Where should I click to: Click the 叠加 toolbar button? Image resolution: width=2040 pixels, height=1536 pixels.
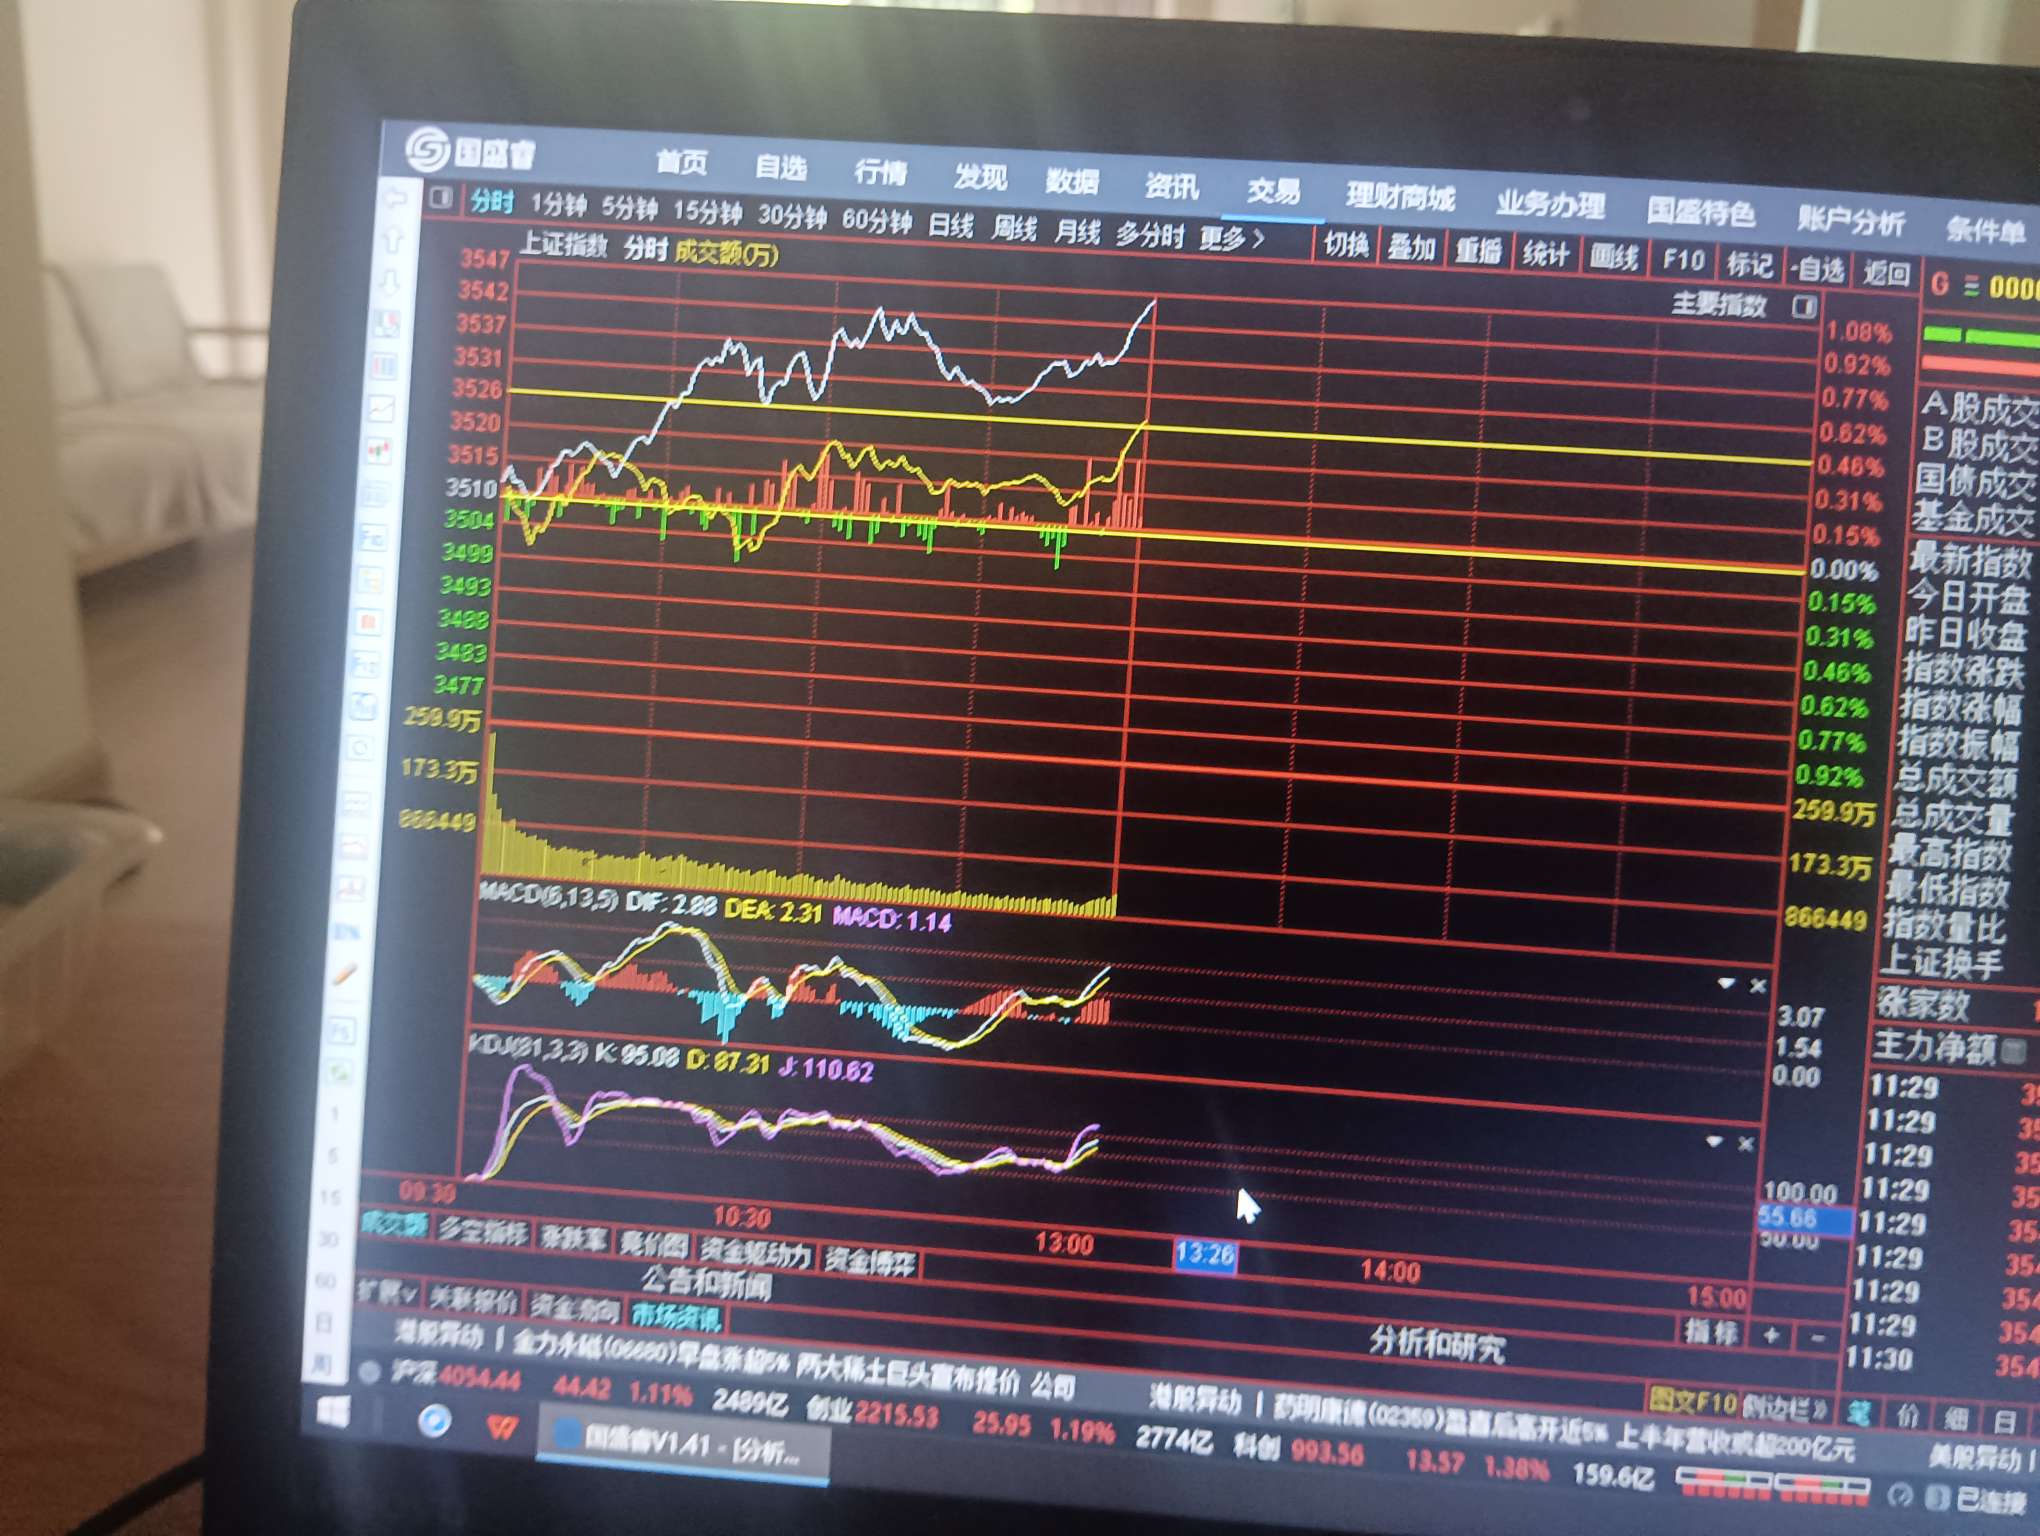point(1411,247)
